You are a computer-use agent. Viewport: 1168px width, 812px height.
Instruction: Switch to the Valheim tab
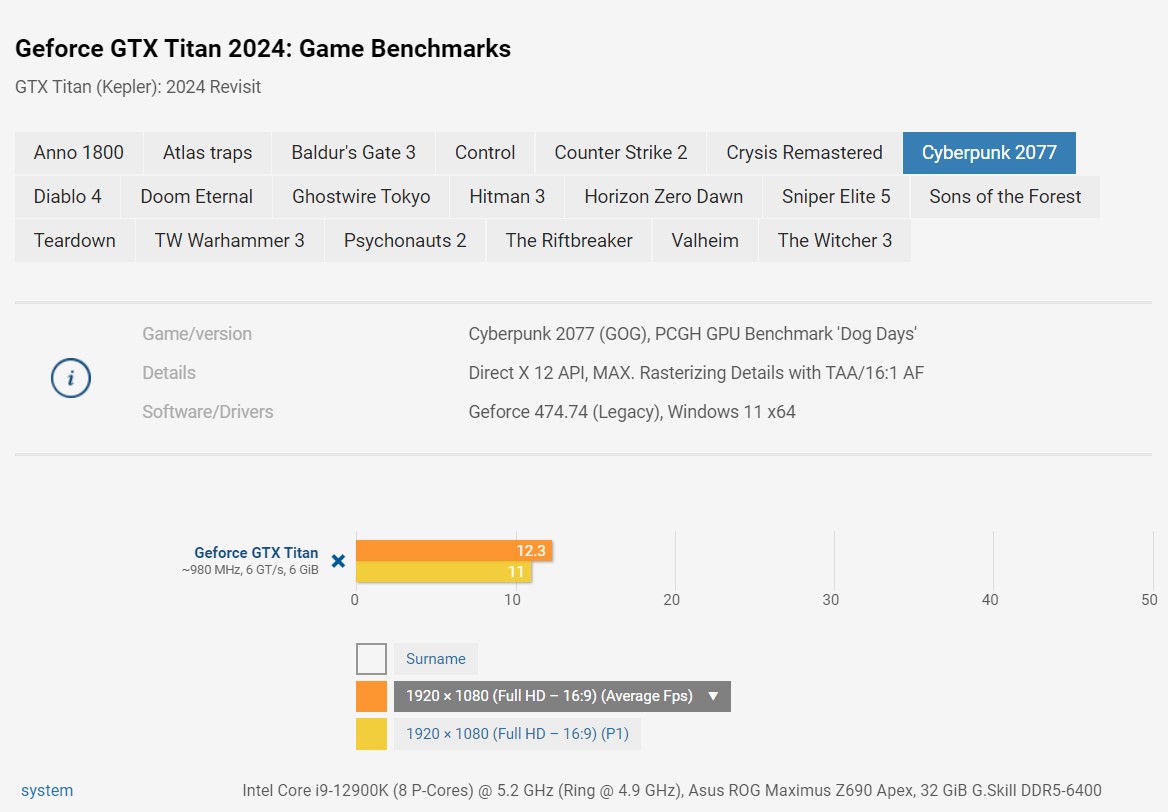[705, 241]
